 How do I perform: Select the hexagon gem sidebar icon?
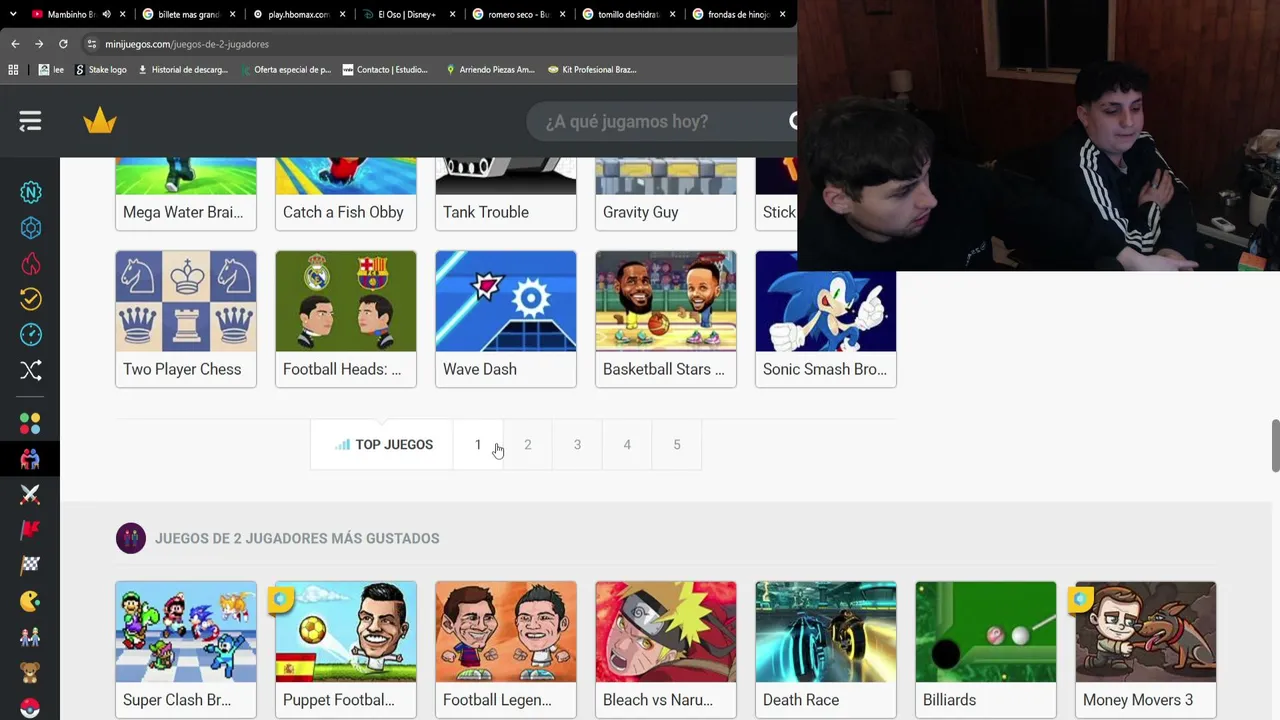click(31, 228)
